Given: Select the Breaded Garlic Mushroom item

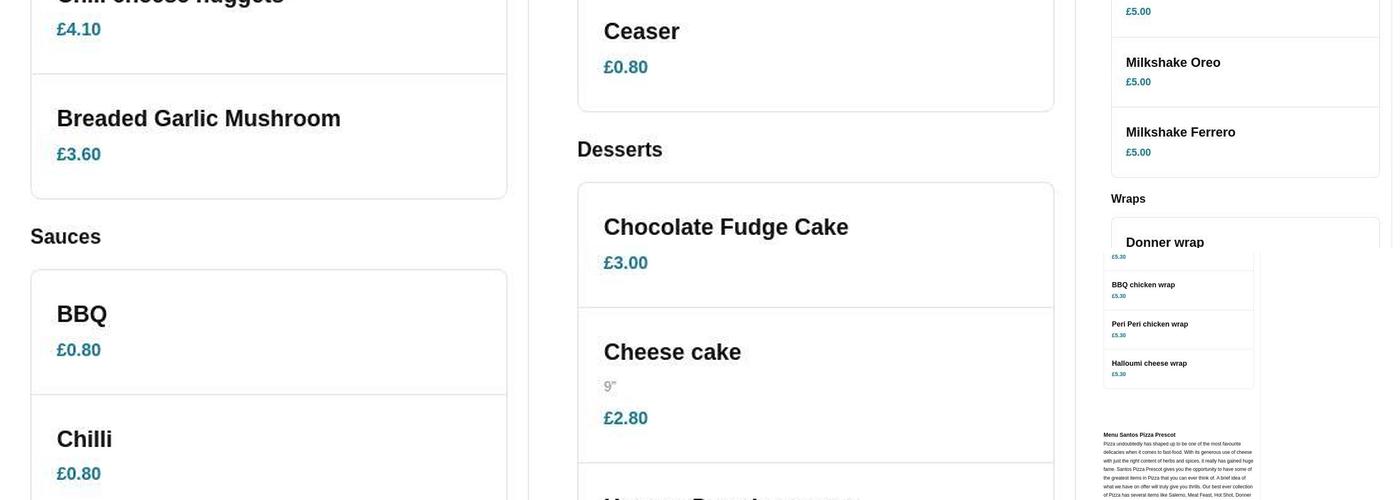Looking at the screenshot, I should tap(198, 119).
